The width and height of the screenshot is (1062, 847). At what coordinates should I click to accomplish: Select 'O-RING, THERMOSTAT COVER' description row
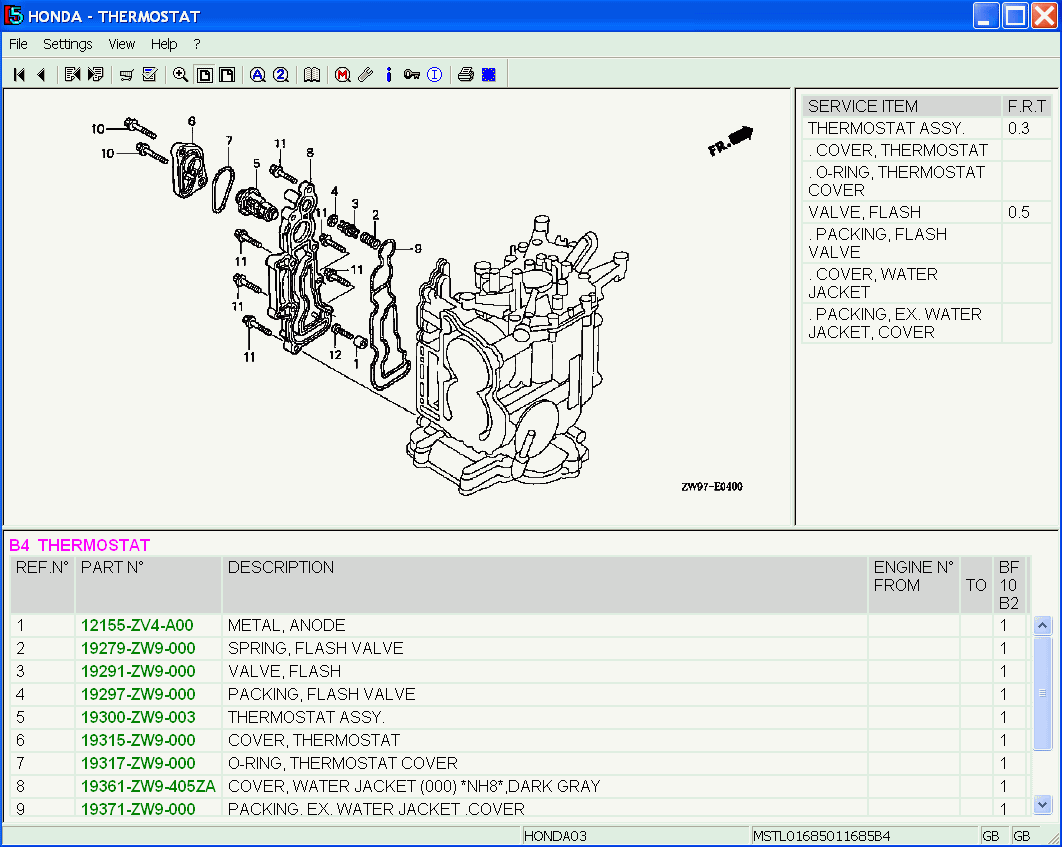(343, 763)
